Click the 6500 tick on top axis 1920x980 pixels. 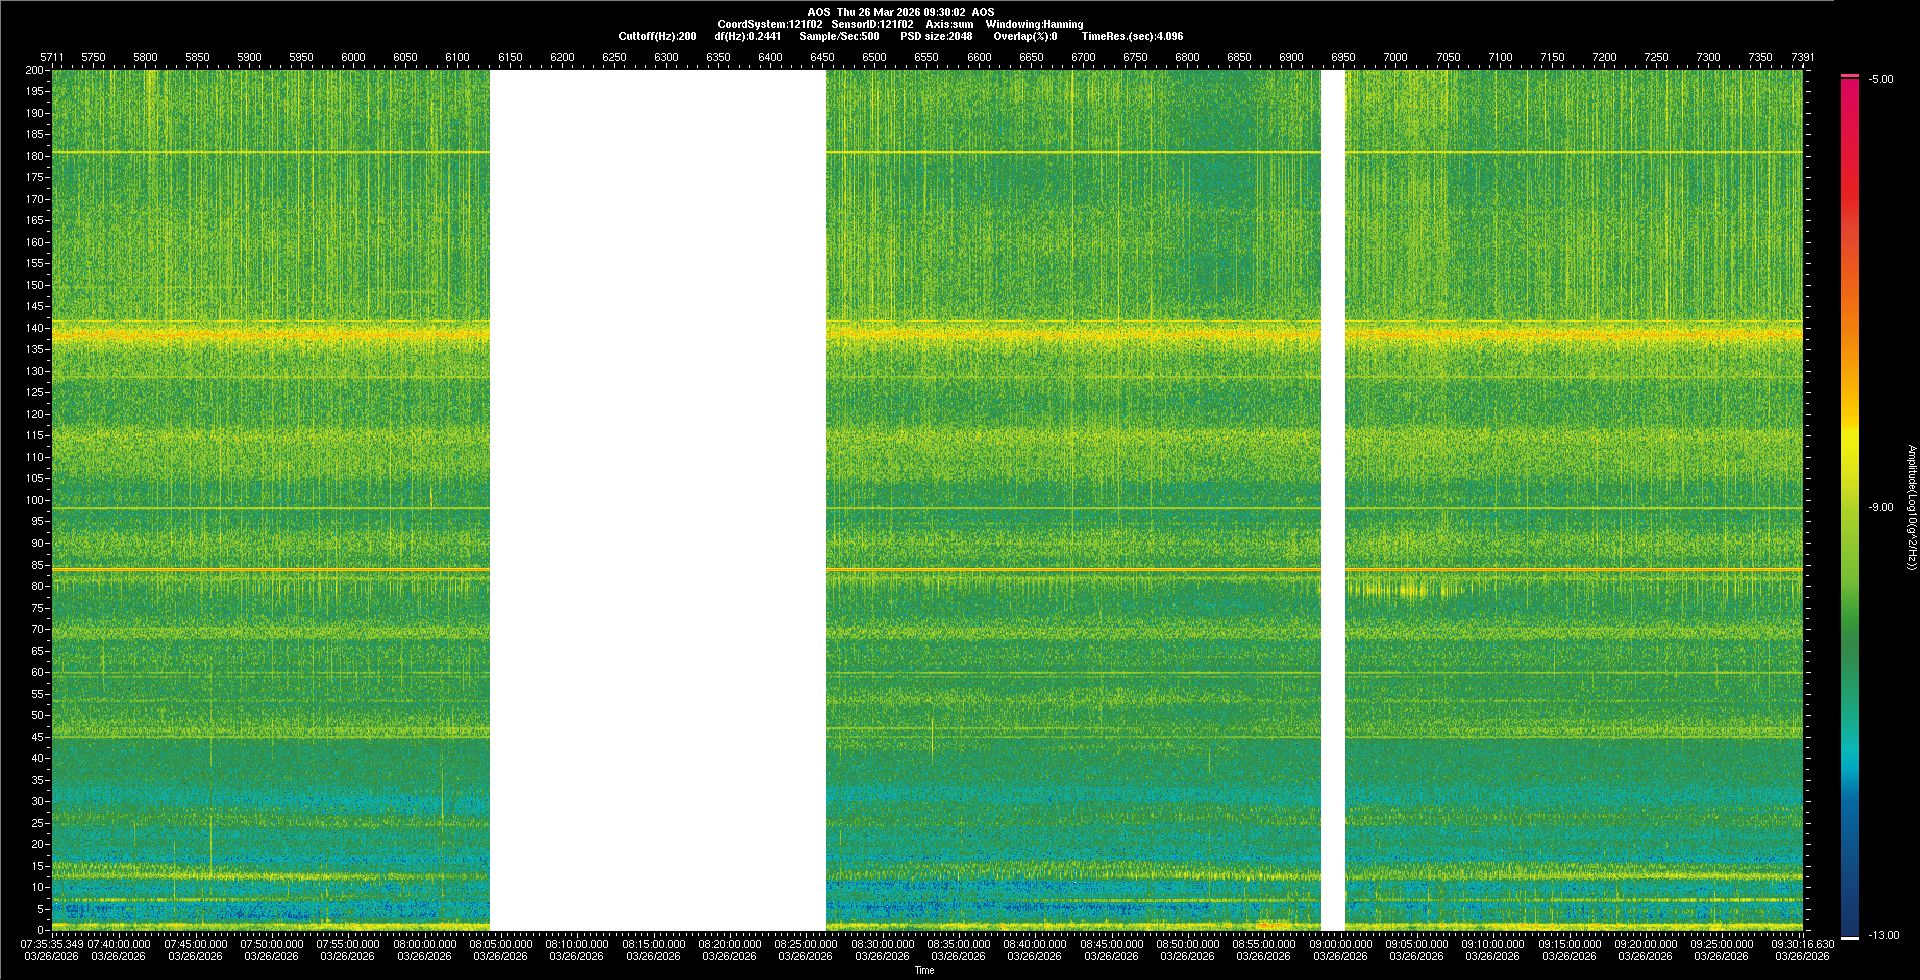pyautogui.click(x=874, y=57)
